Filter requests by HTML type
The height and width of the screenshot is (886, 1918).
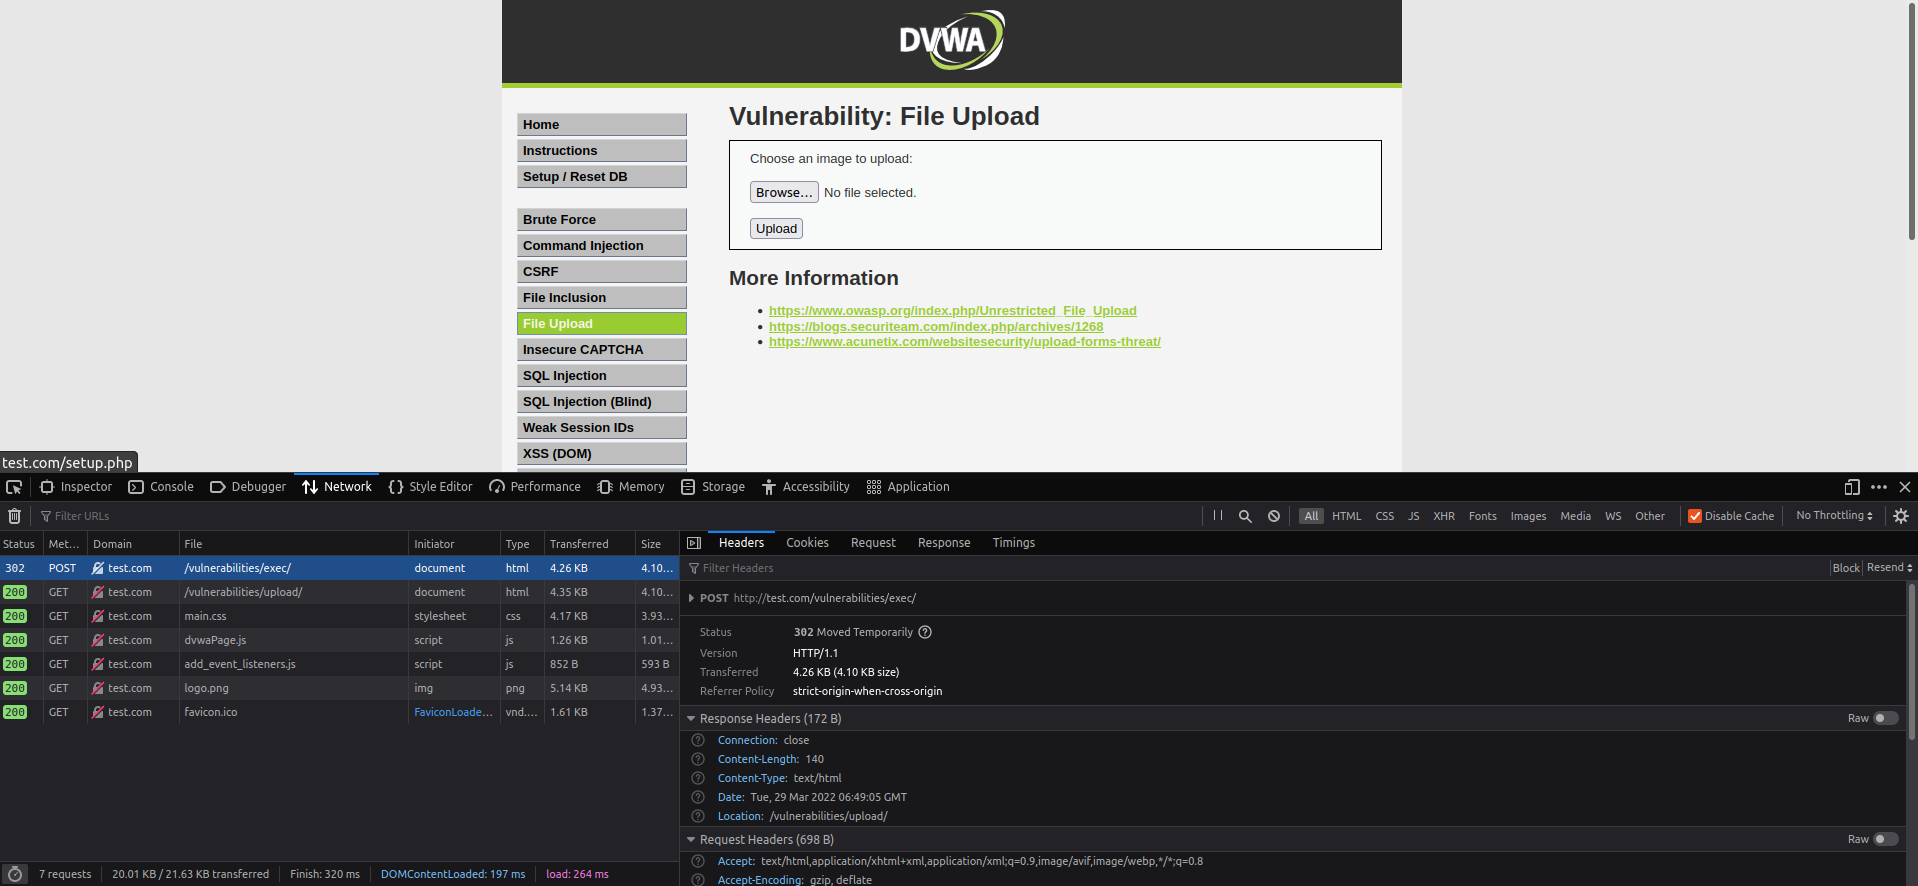(1346, 516)
